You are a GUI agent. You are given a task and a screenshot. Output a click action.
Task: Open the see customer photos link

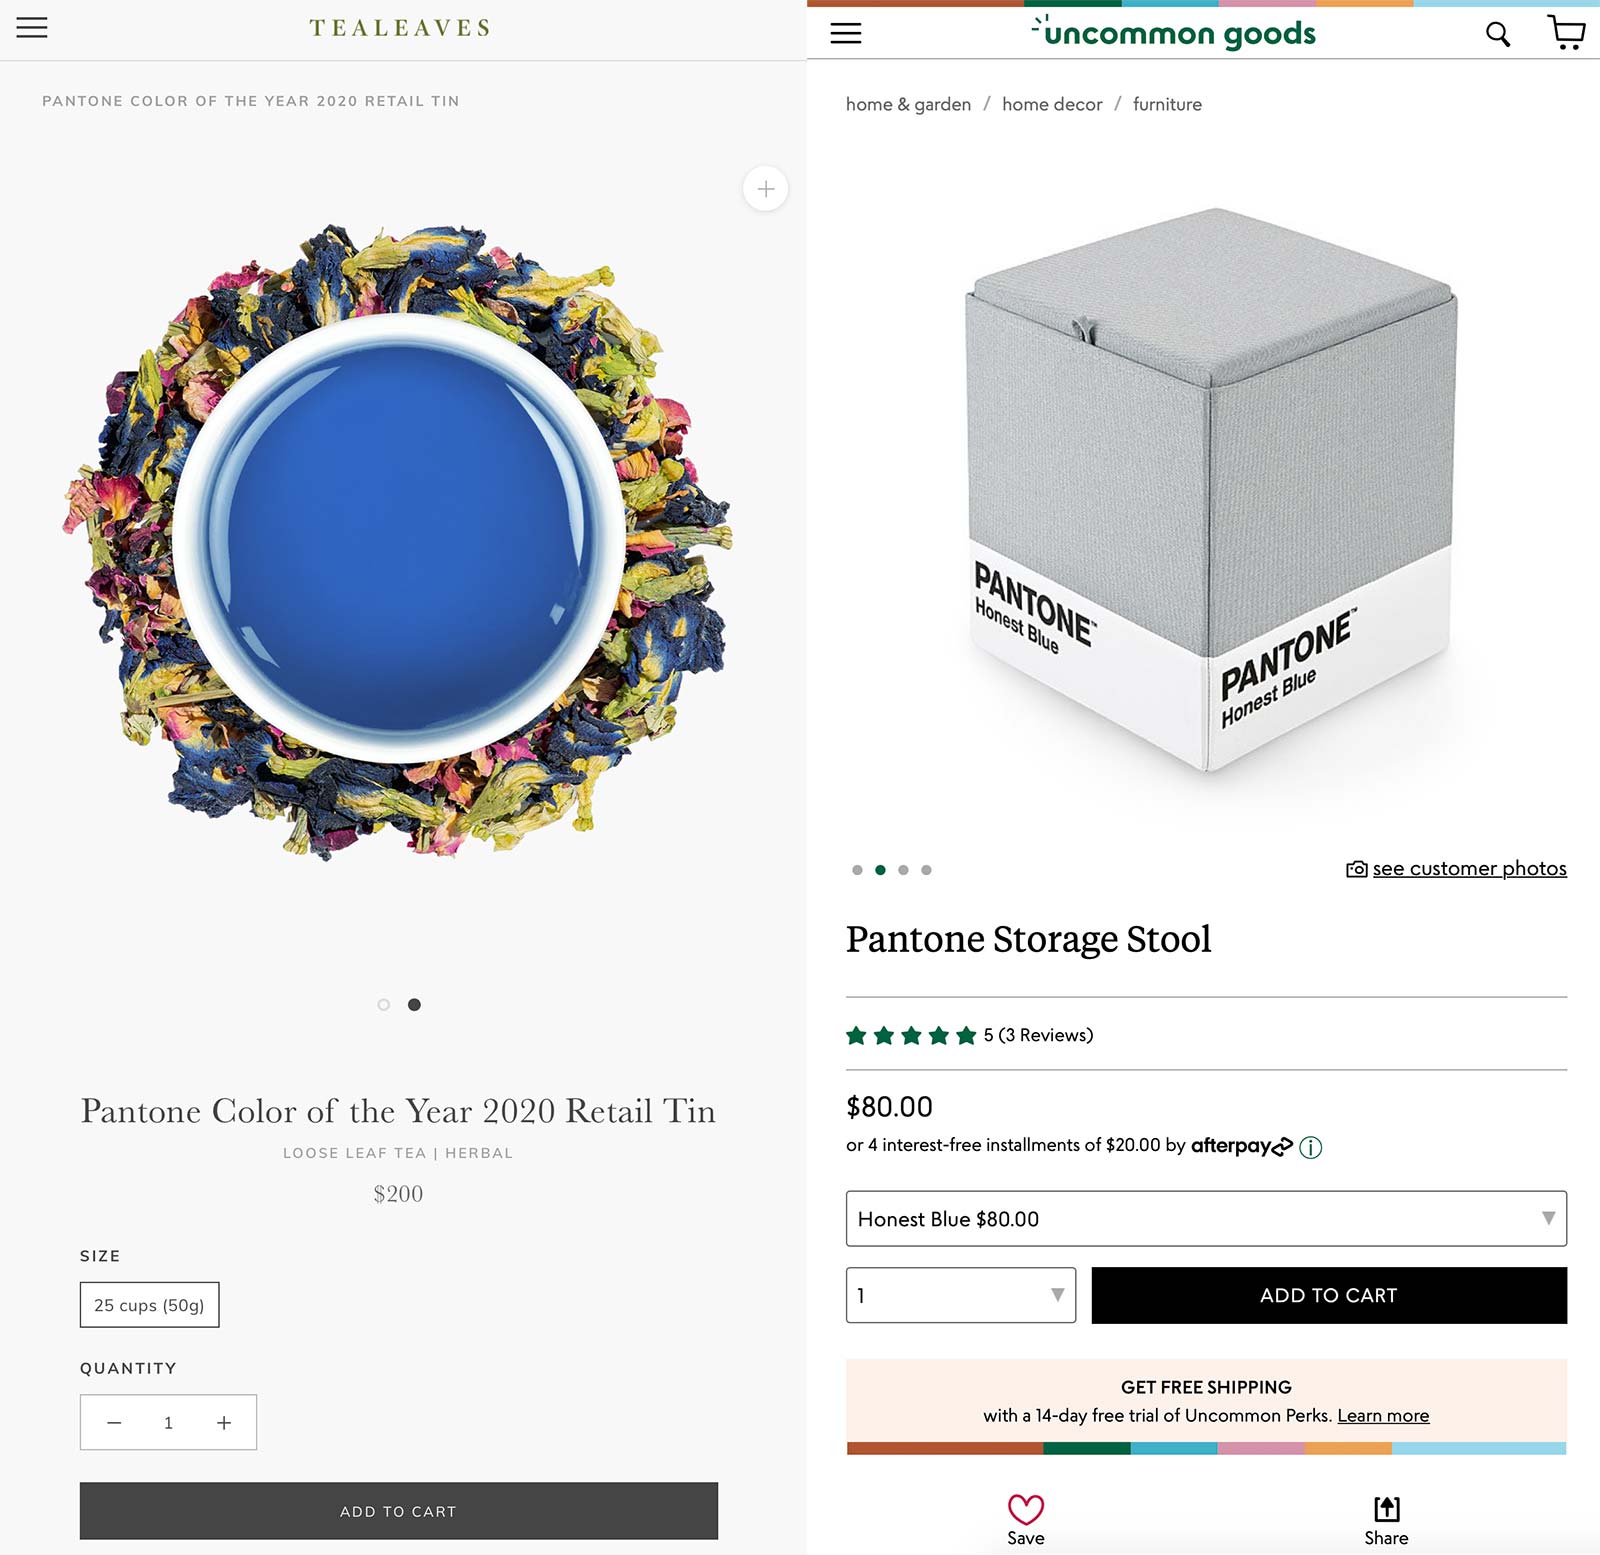point(1468,869)
